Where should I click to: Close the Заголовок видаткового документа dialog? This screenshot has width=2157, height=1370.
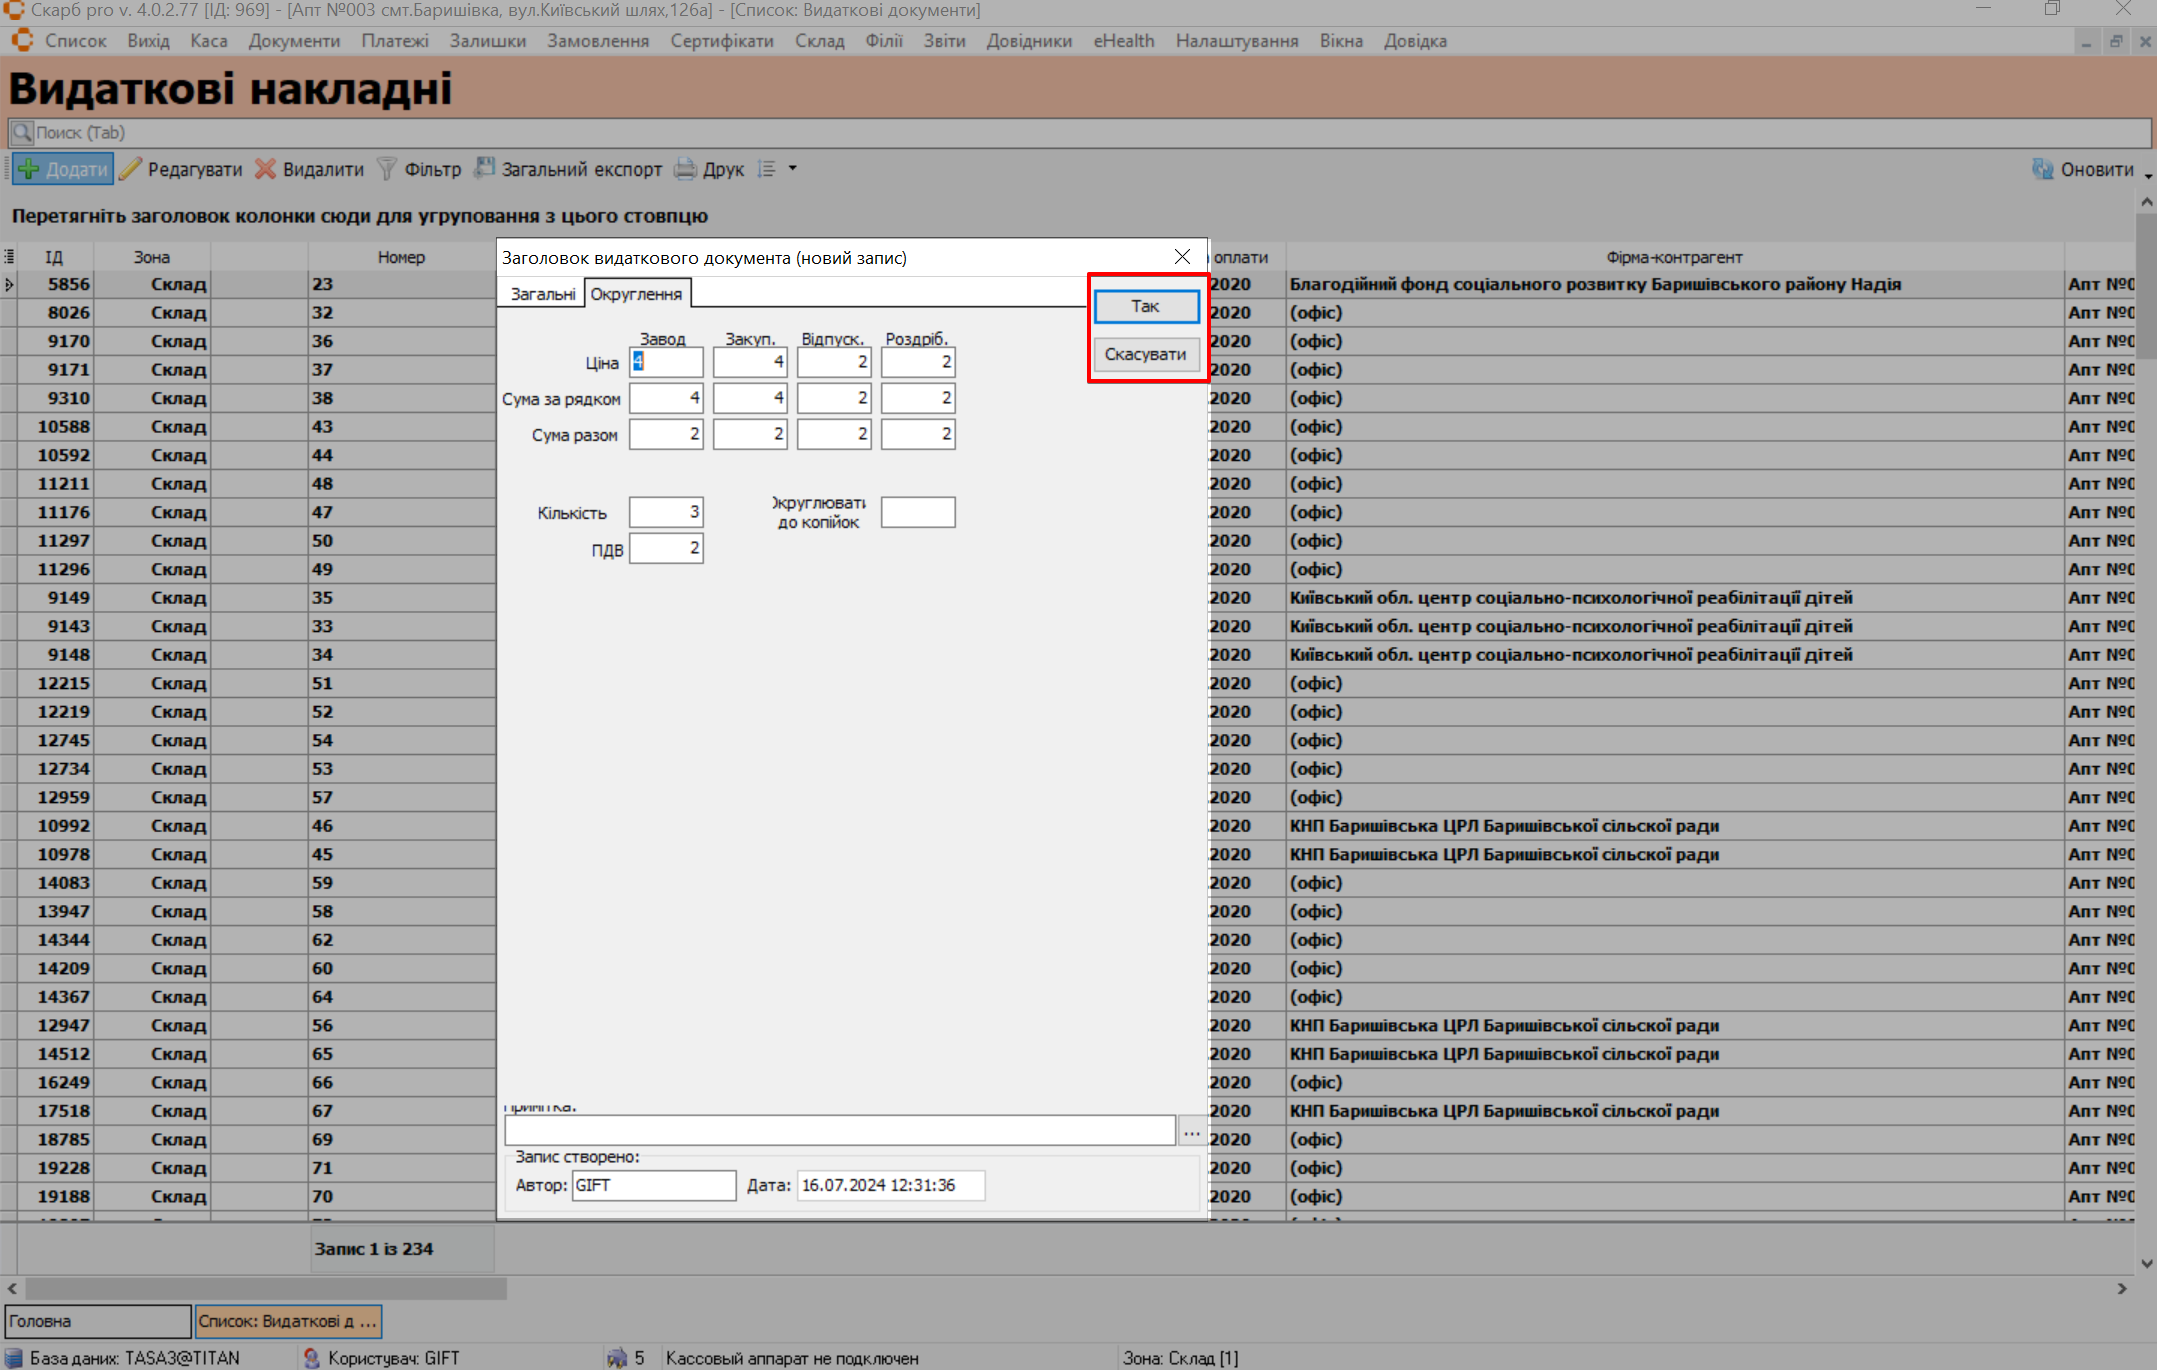[1182, 257]
